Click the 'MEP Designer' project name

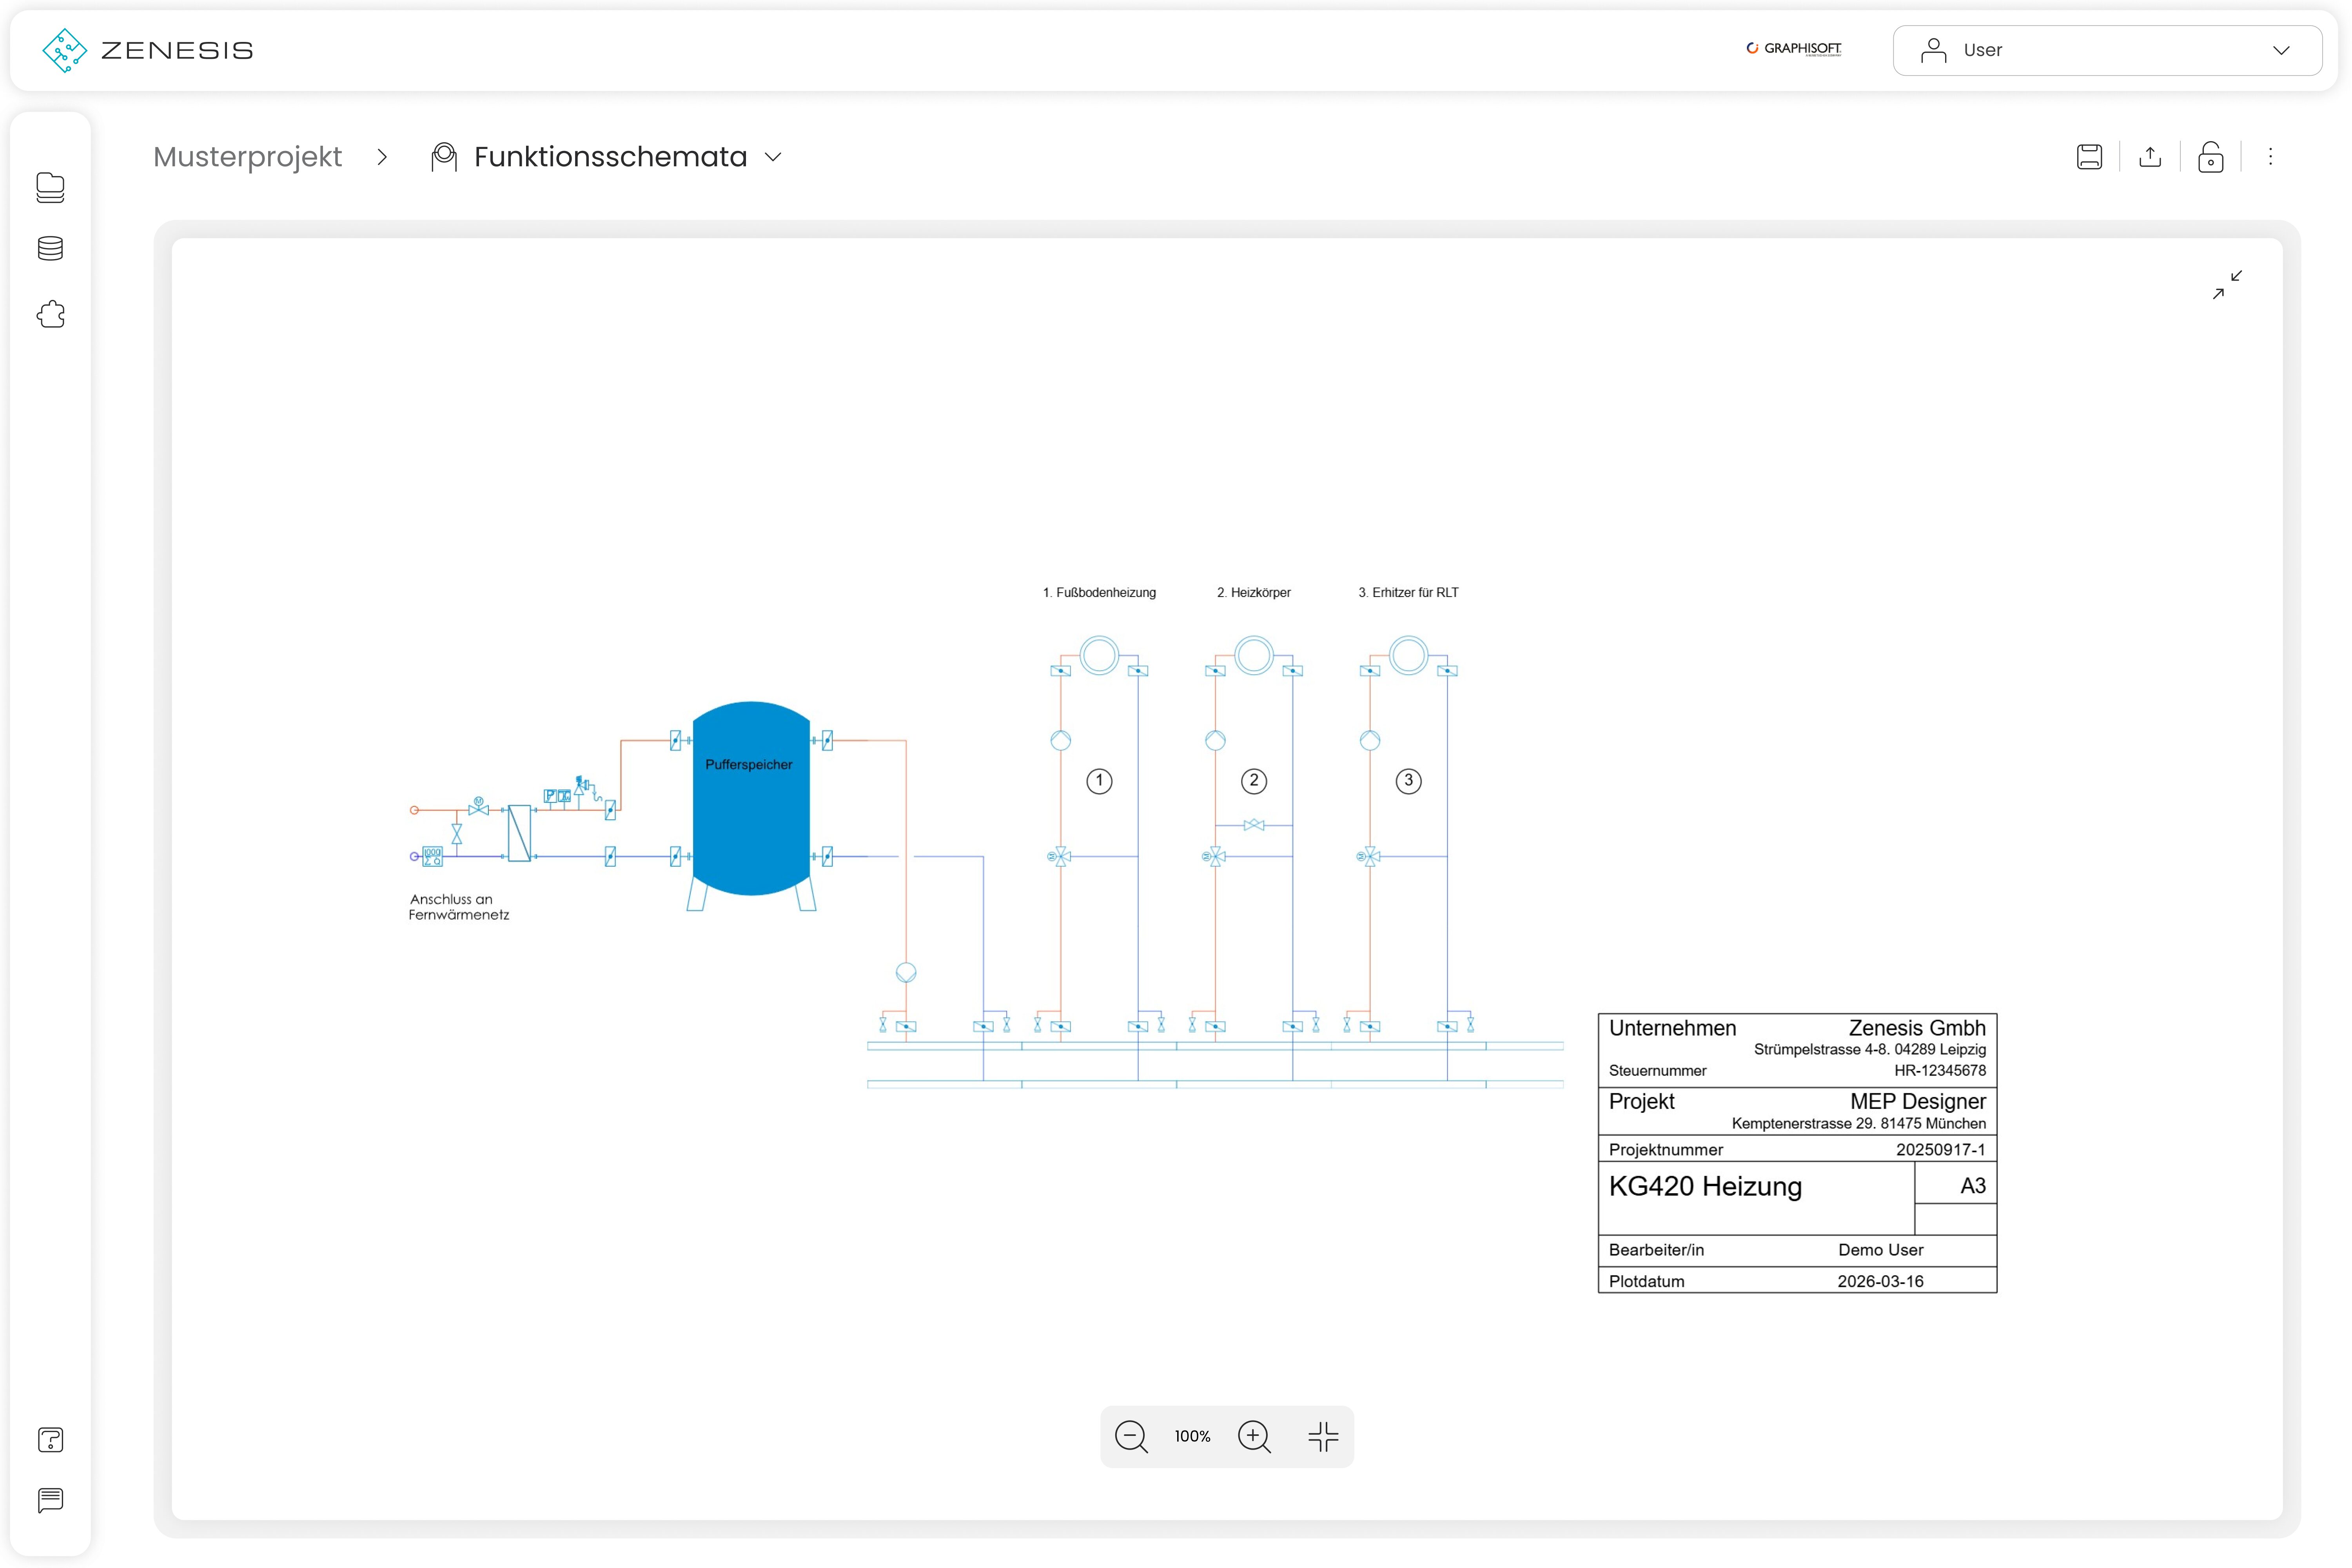pos(1918,1101)
